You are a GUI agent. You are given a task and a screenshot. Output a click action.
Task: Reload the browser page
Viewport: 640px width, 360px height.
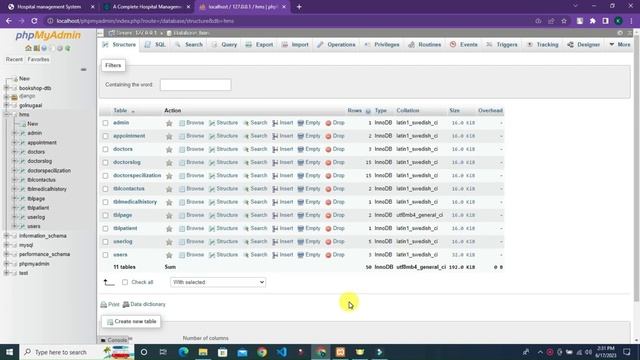pyautogui.click(x=34, y=21)
